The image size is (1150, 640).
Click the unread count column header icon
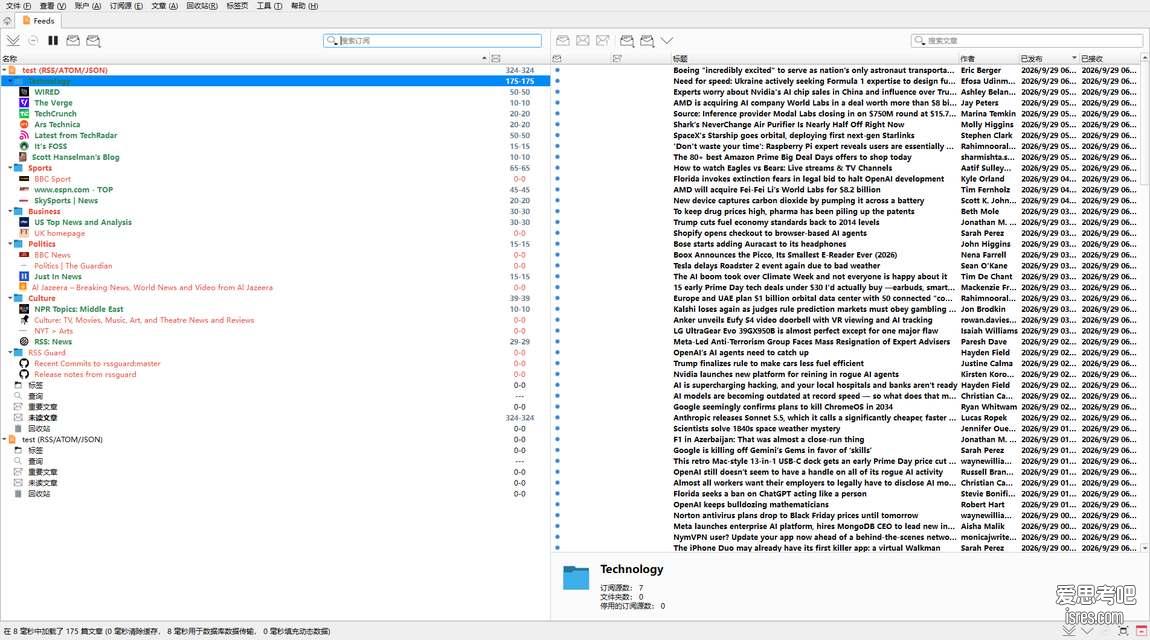[x=496, y=59]
